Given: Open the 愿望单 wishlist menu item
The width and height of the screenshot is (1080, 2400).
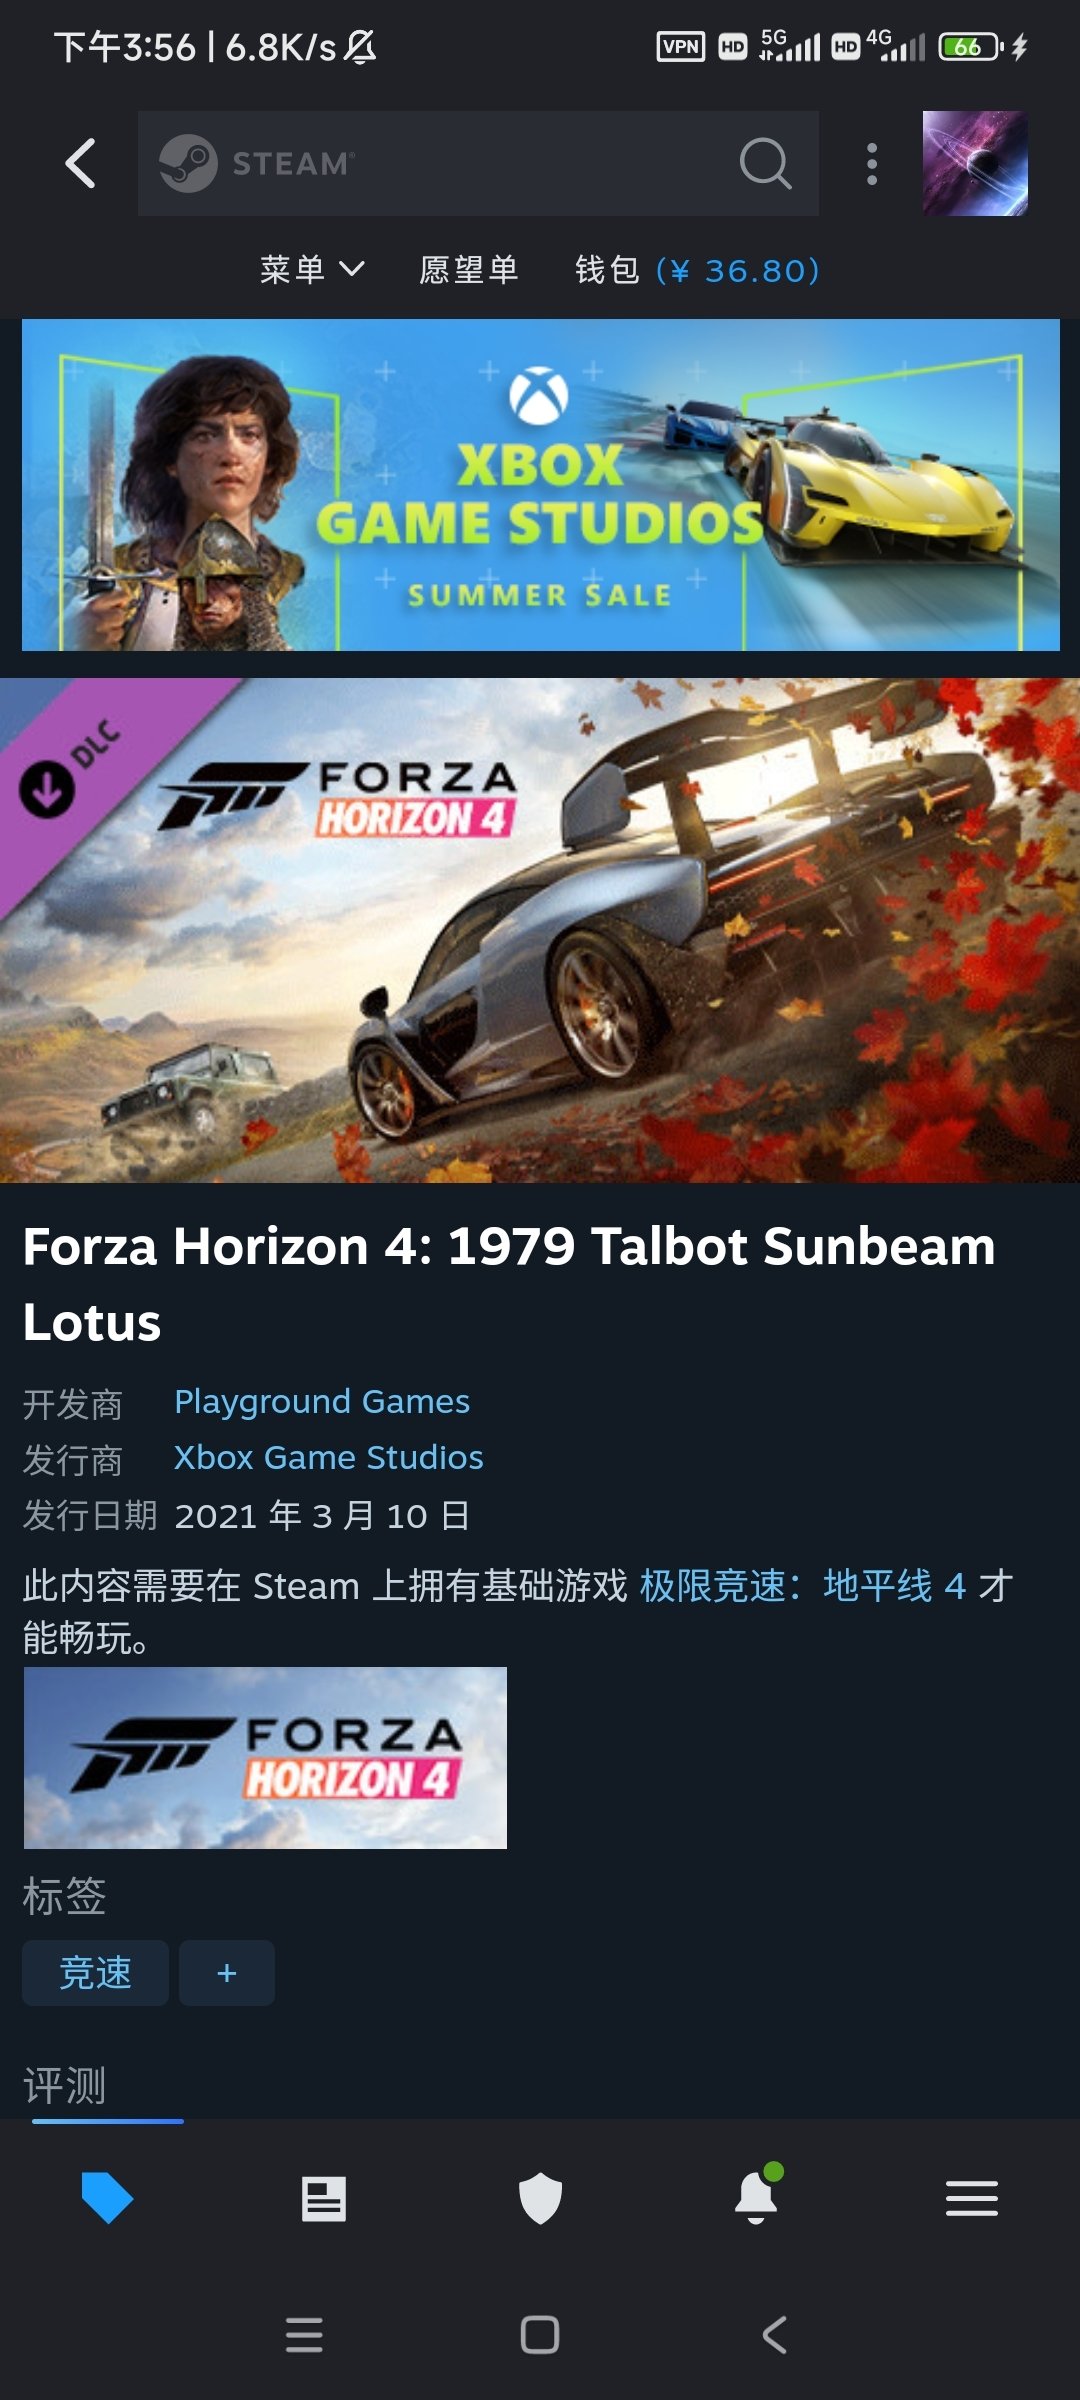Looking at the screenshot, I should [x=469, y=270].
